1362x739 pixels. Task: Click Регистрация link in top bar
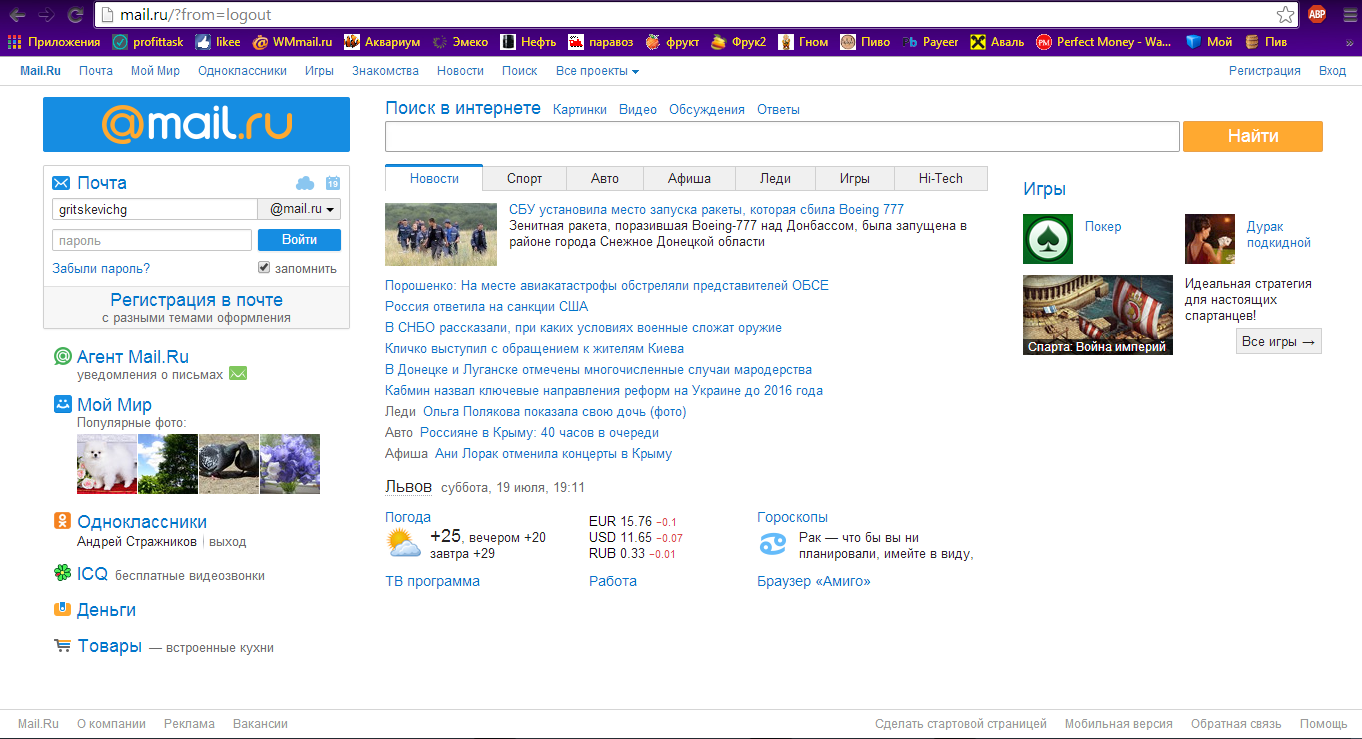point(1264,71)
